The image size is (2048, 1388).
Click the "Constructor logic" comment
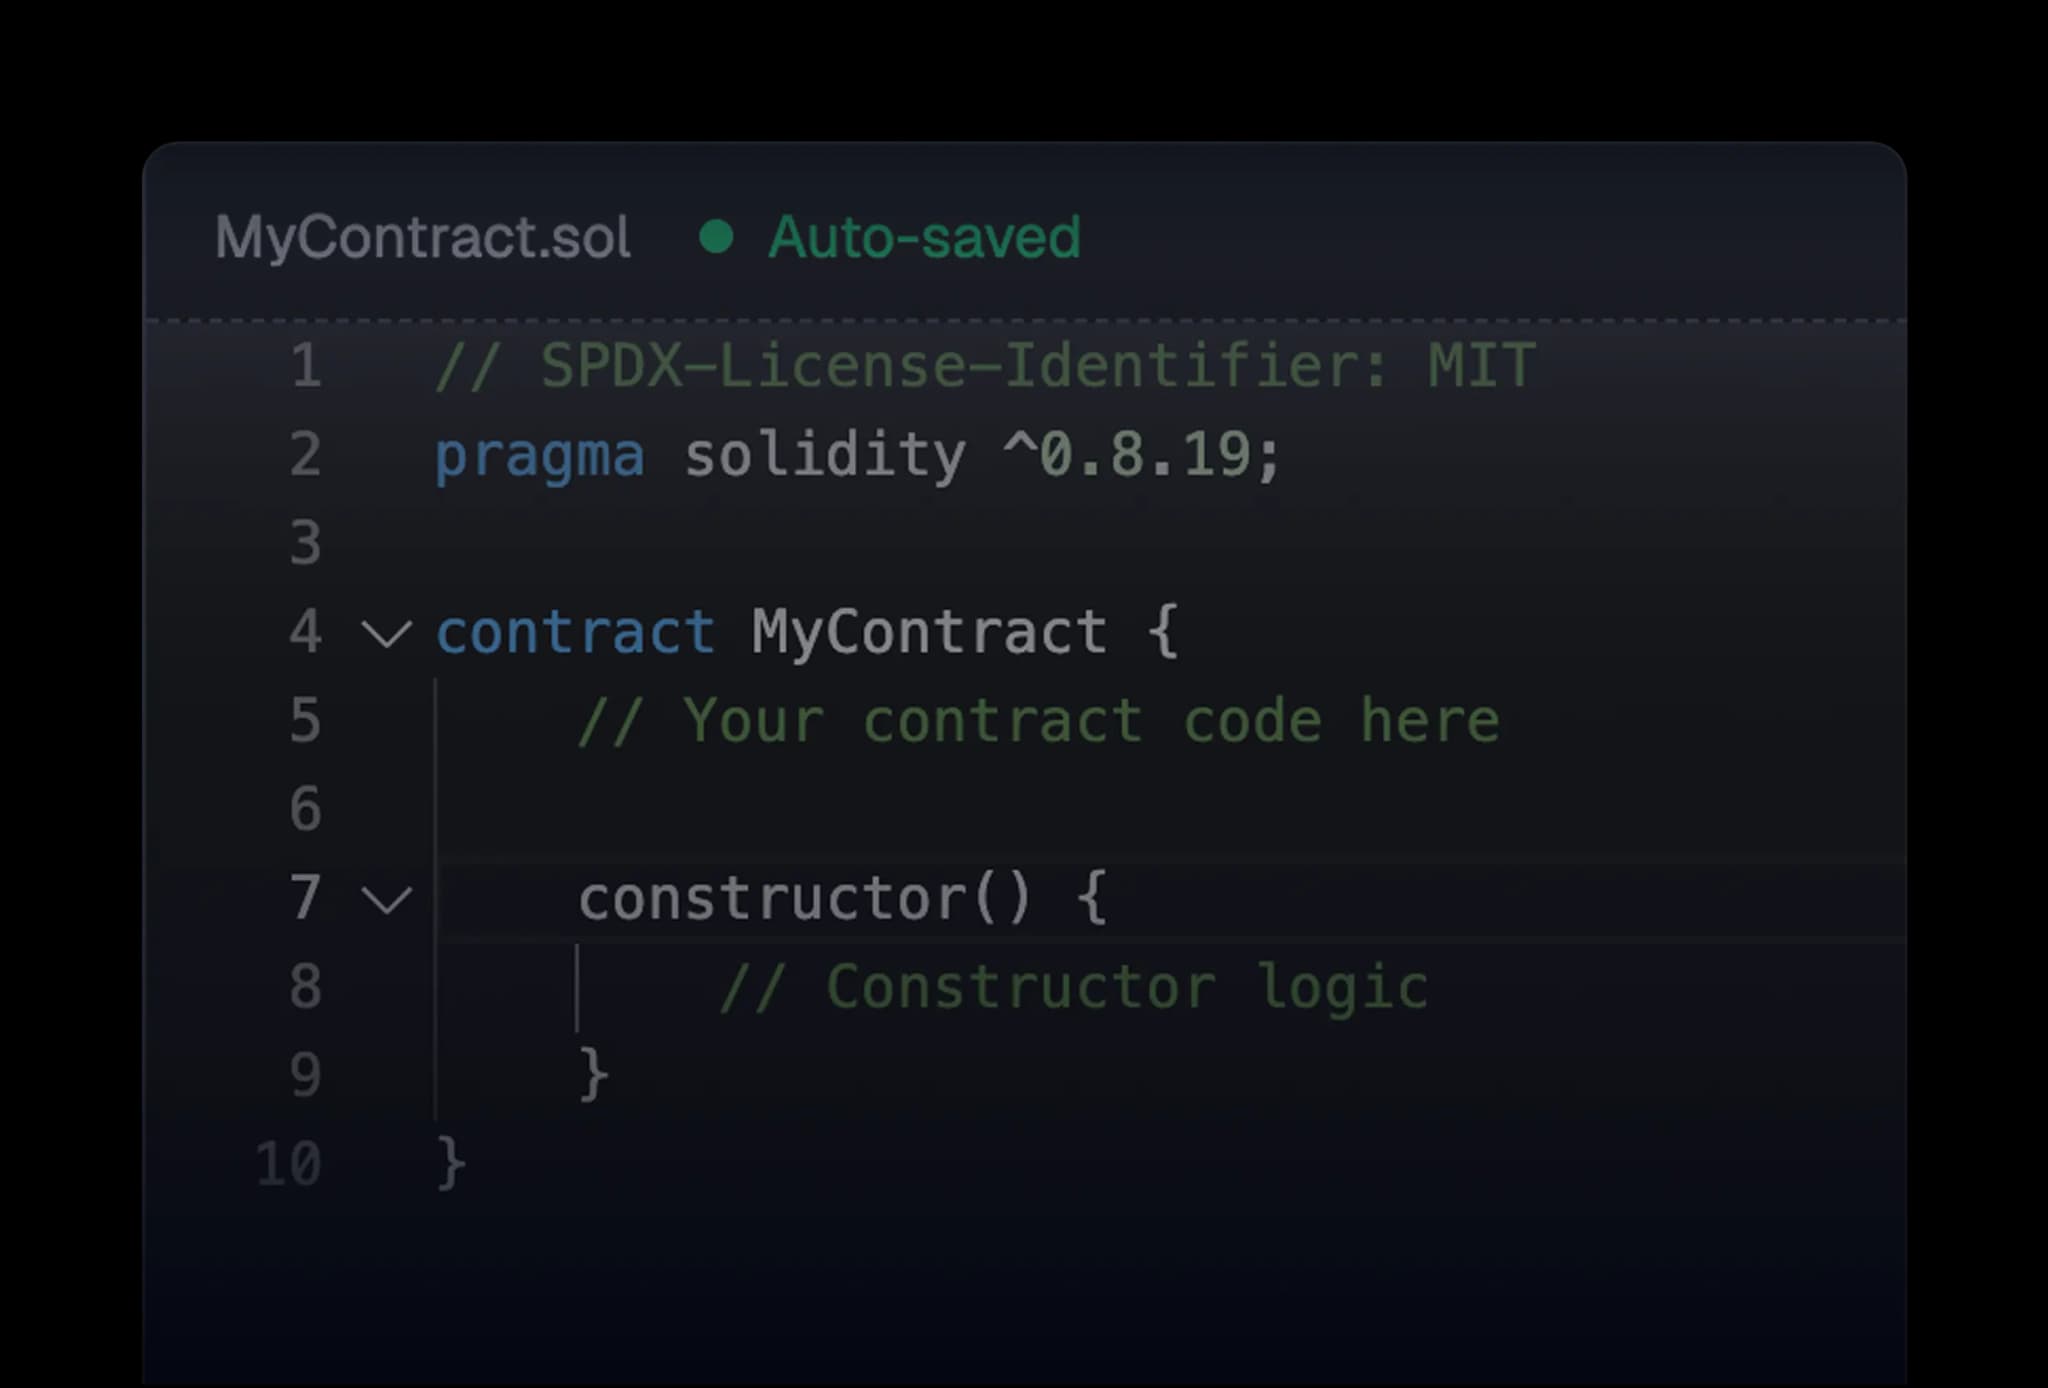tap(1074, 987)
